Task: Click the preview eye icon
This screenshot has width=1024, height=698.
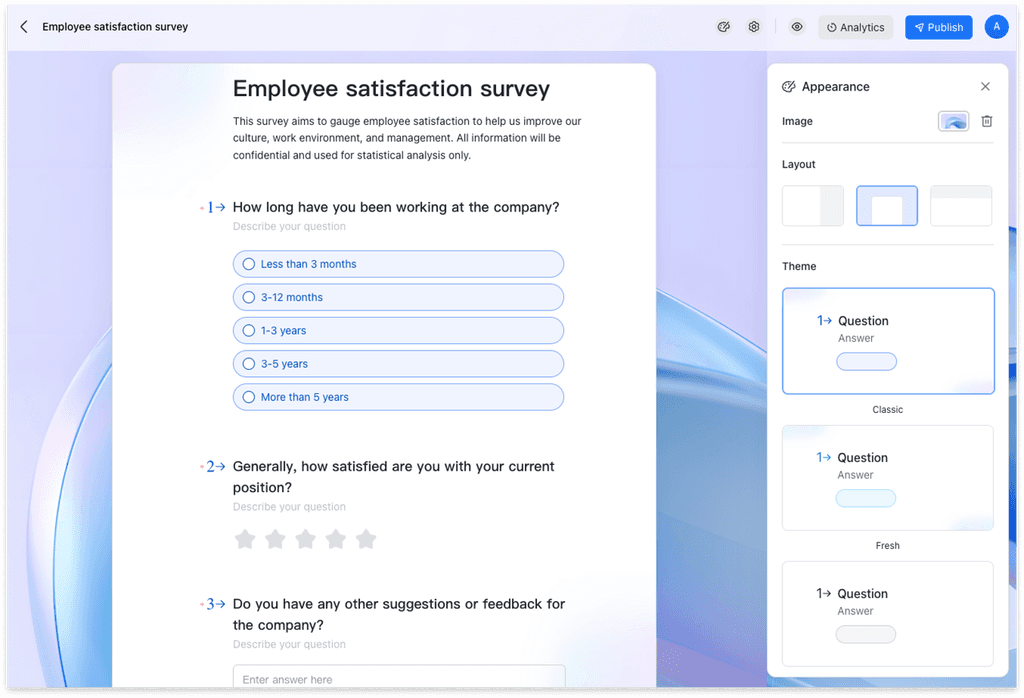Action: coord(797,27)
